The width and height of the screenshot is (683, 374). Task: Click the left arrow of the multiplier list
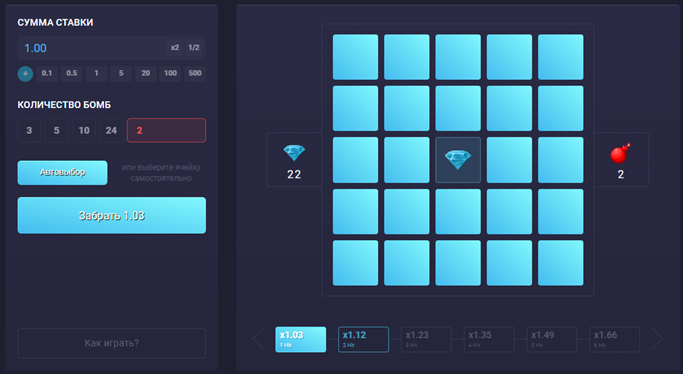tap(258, 339)
